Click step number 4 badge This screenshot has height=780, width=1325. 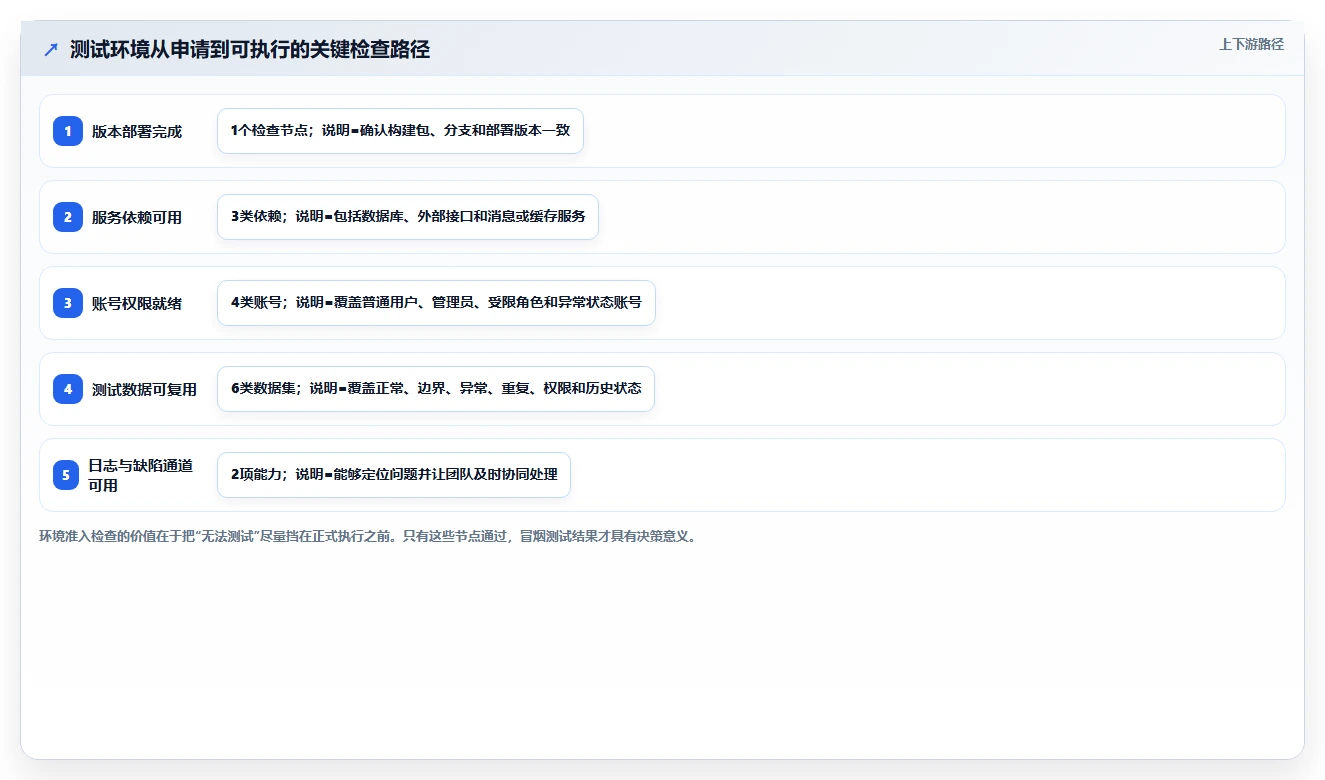(x=68, y=389)
